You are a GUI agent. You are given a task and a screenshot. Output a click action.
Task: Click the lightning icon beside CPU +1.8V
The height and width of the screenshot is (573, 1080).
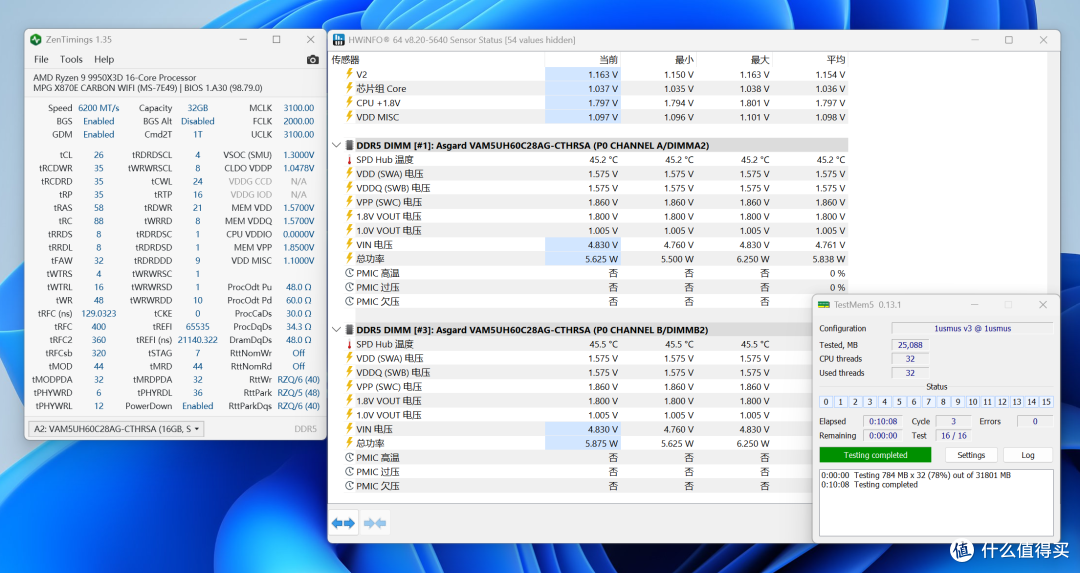tap(349, 103)
